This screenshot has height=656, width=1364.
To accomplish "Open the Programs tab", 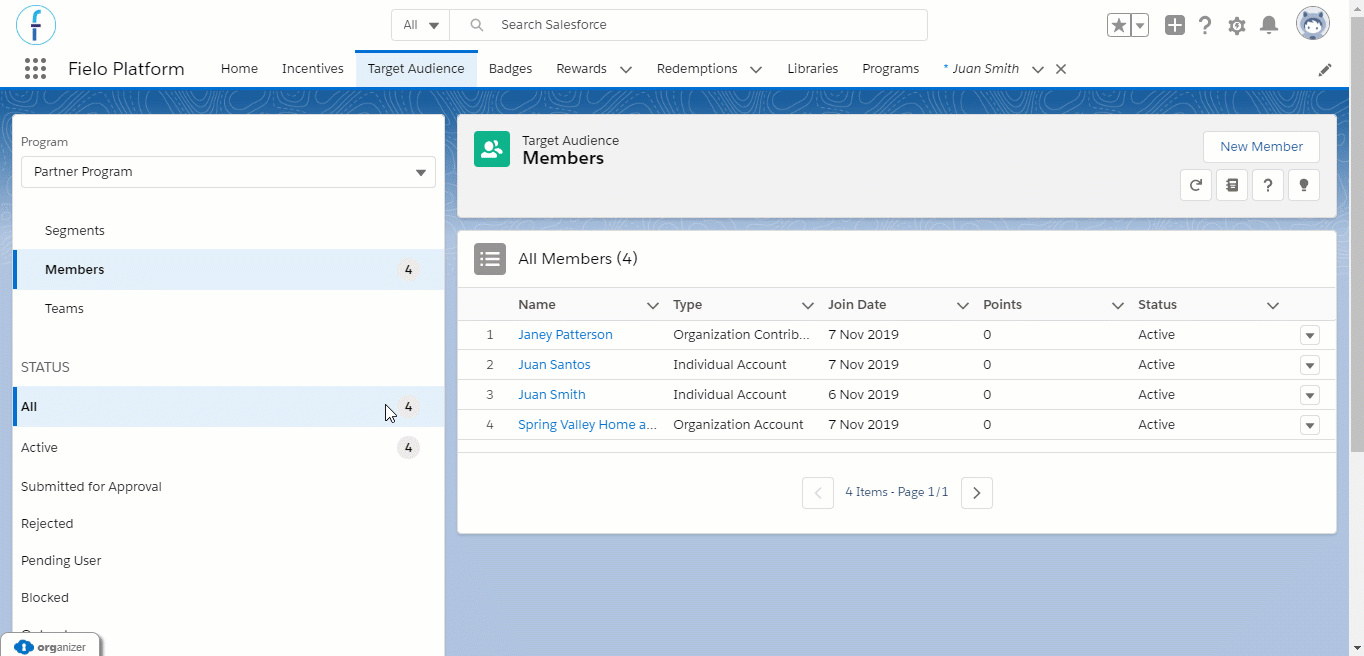I will (x=891, y=69).
